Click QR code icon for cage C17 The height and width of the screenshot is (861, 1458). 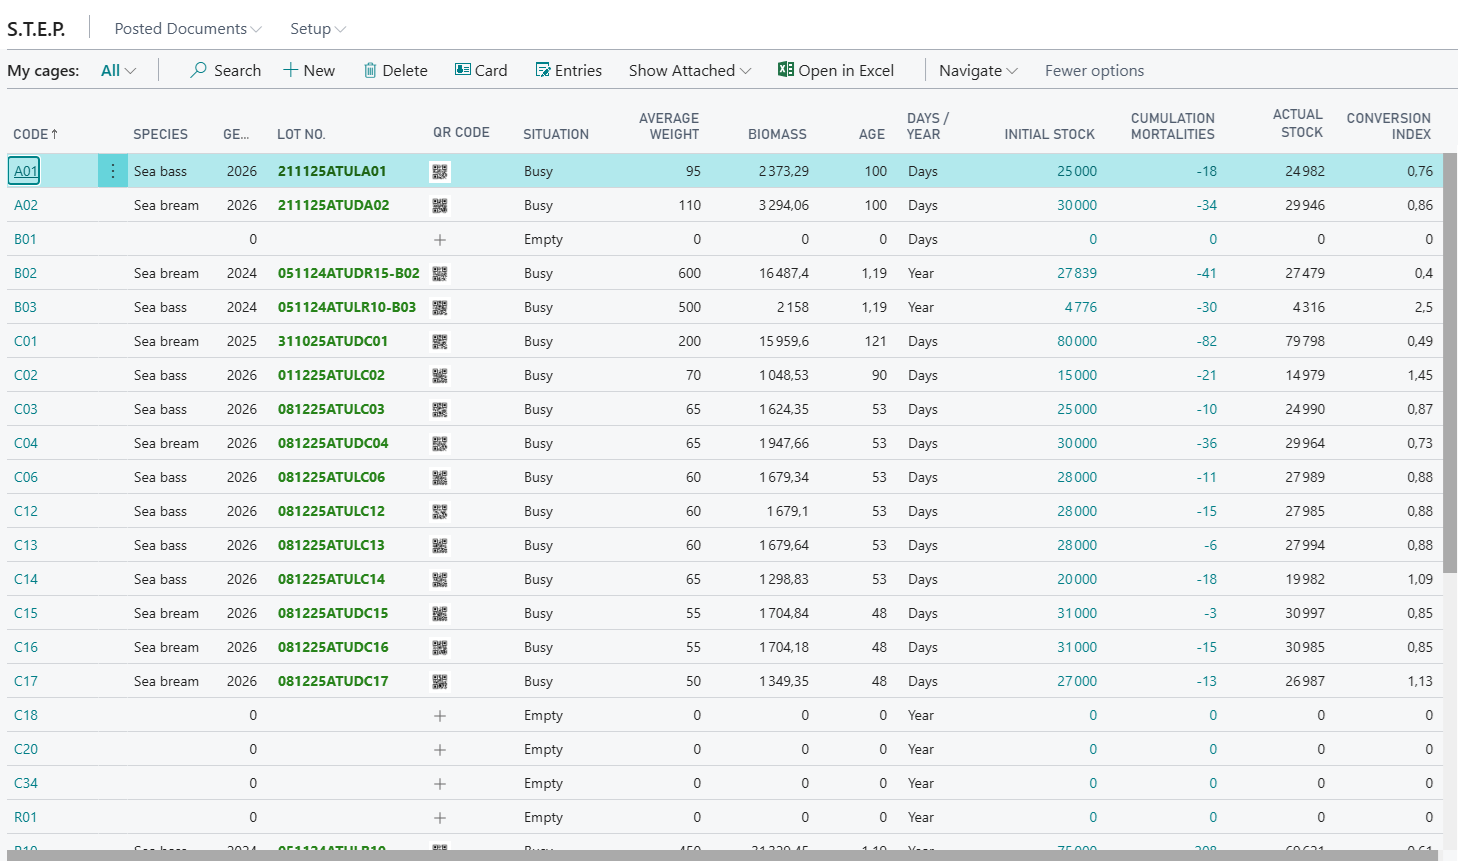[x=440, y=682]
